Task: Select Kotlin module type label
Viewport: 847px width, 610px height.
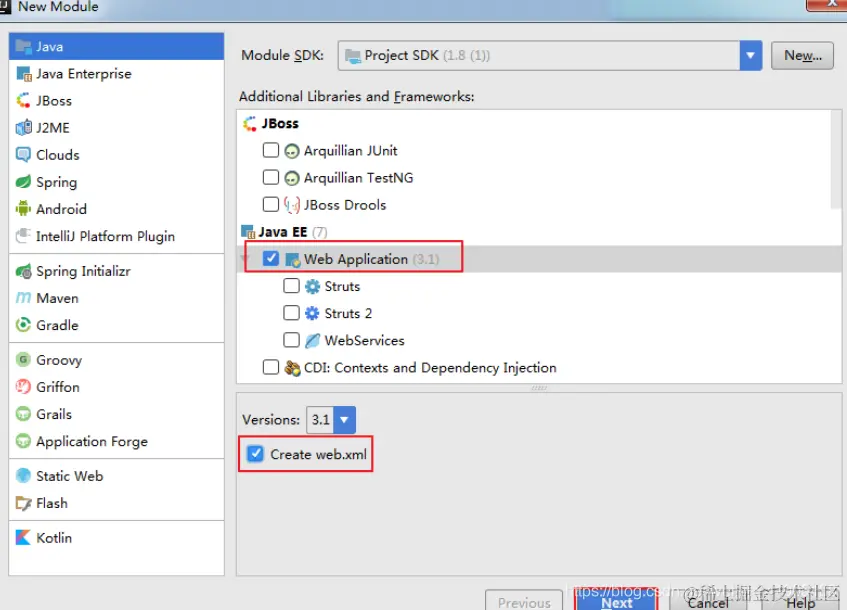Action: [x=54, y=538]
